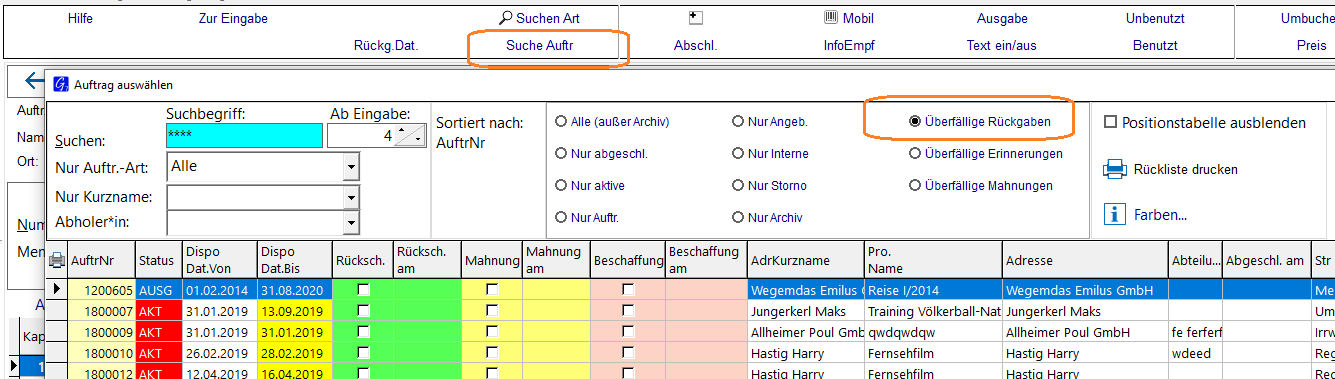Tick Mahnung checkbox for order 1800007
This screenshot has height=379, width=1335.
tap(492, 311)
